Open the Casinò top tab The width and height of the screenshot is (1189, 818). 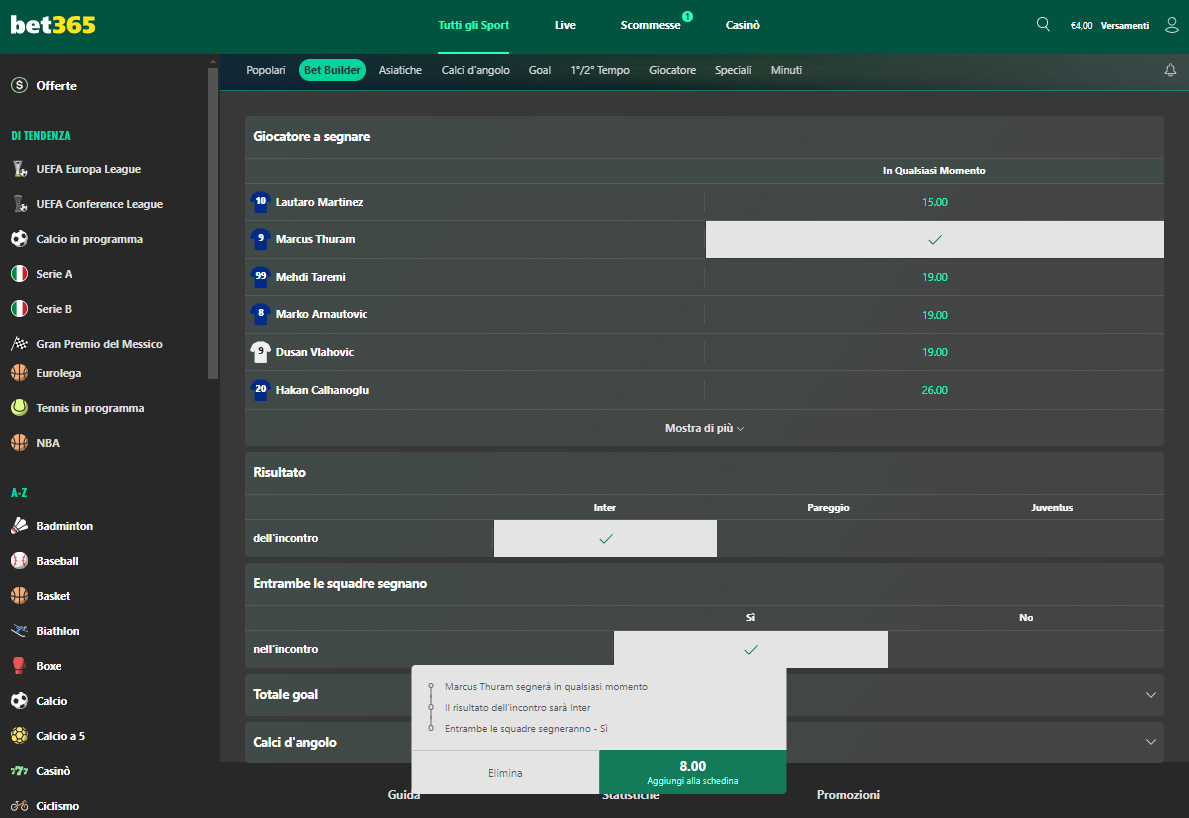(x=742, y=25)
